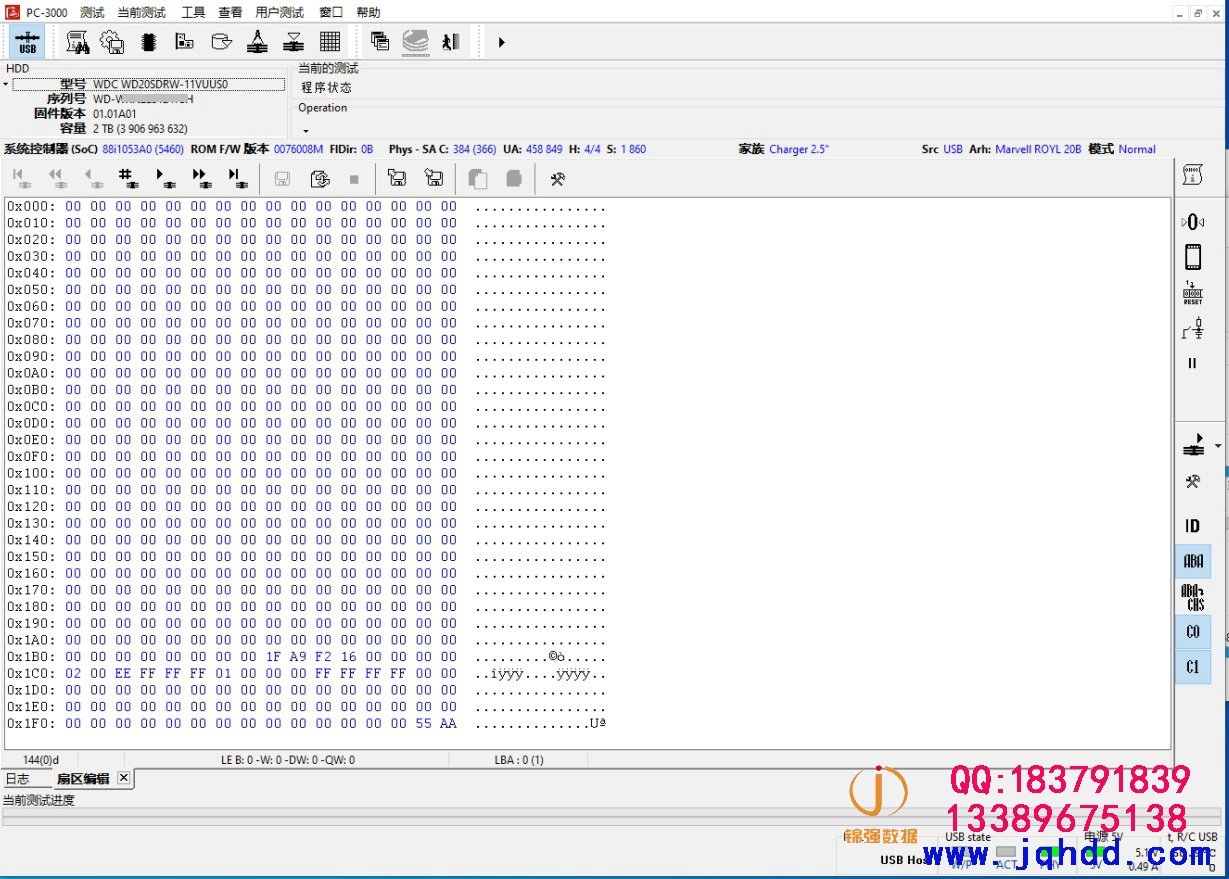Click the hourglass surface scan icon

tap(294, 42)
